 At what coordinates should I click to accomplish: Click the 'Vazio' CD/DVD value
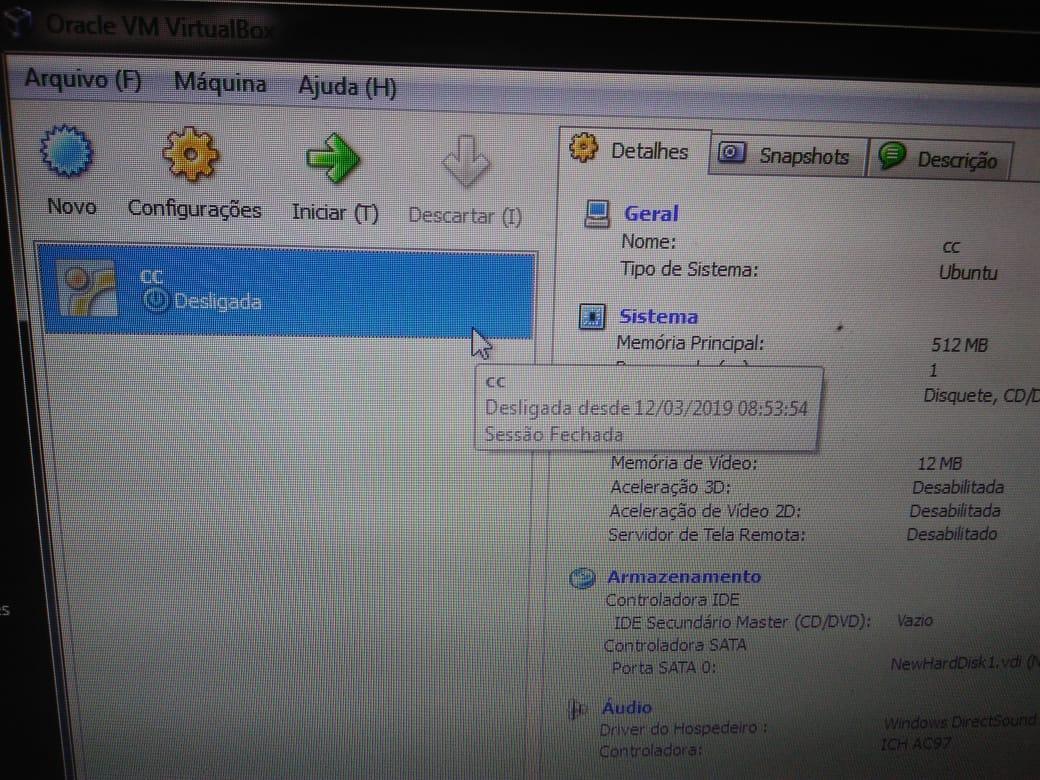point(914,621)
